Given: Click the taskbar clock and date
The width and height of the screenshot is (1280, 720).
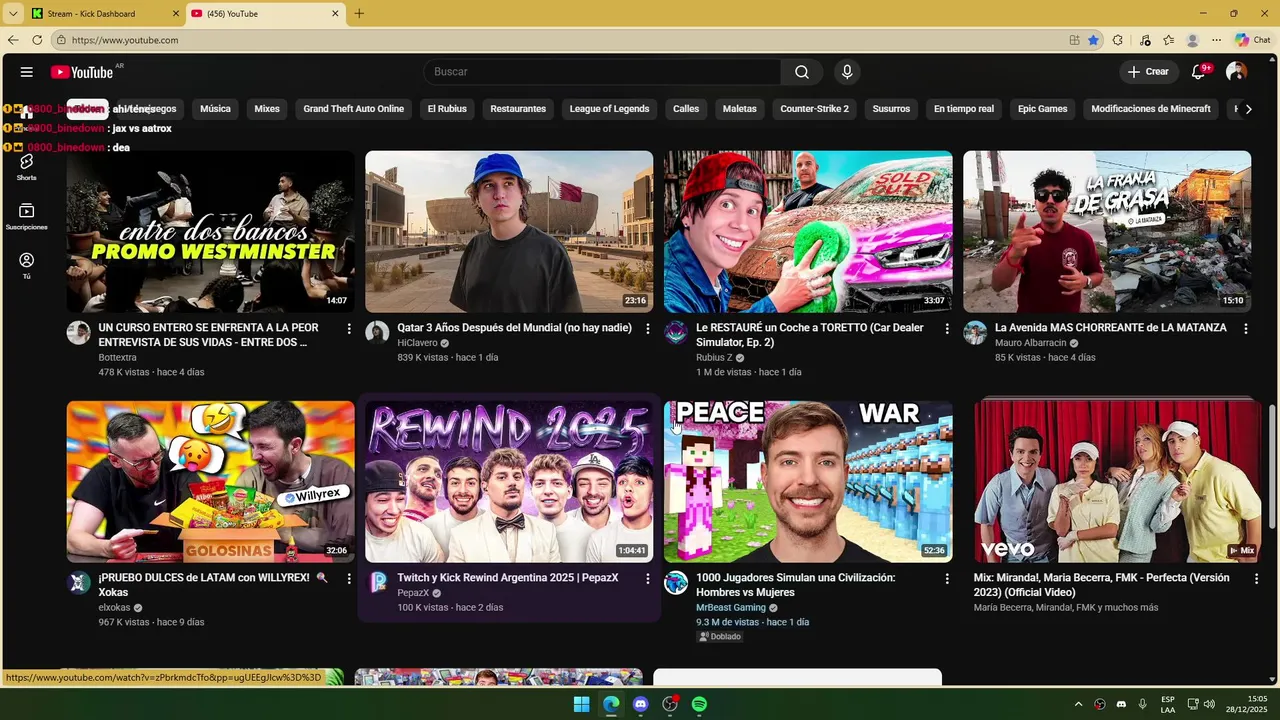Looking at the screenshot, I should (x=1247, y=704).
